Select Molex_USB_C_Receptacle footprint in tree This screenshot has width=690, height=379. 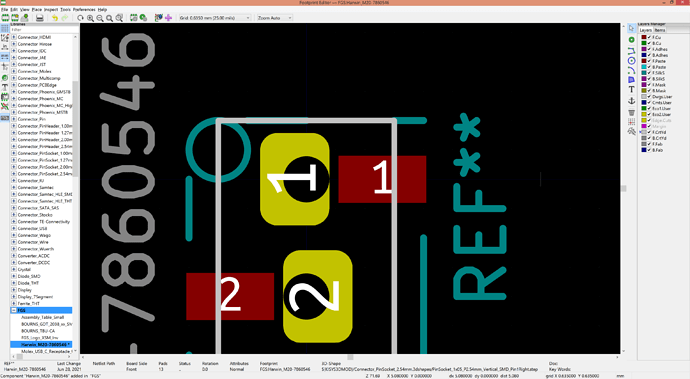46,351
